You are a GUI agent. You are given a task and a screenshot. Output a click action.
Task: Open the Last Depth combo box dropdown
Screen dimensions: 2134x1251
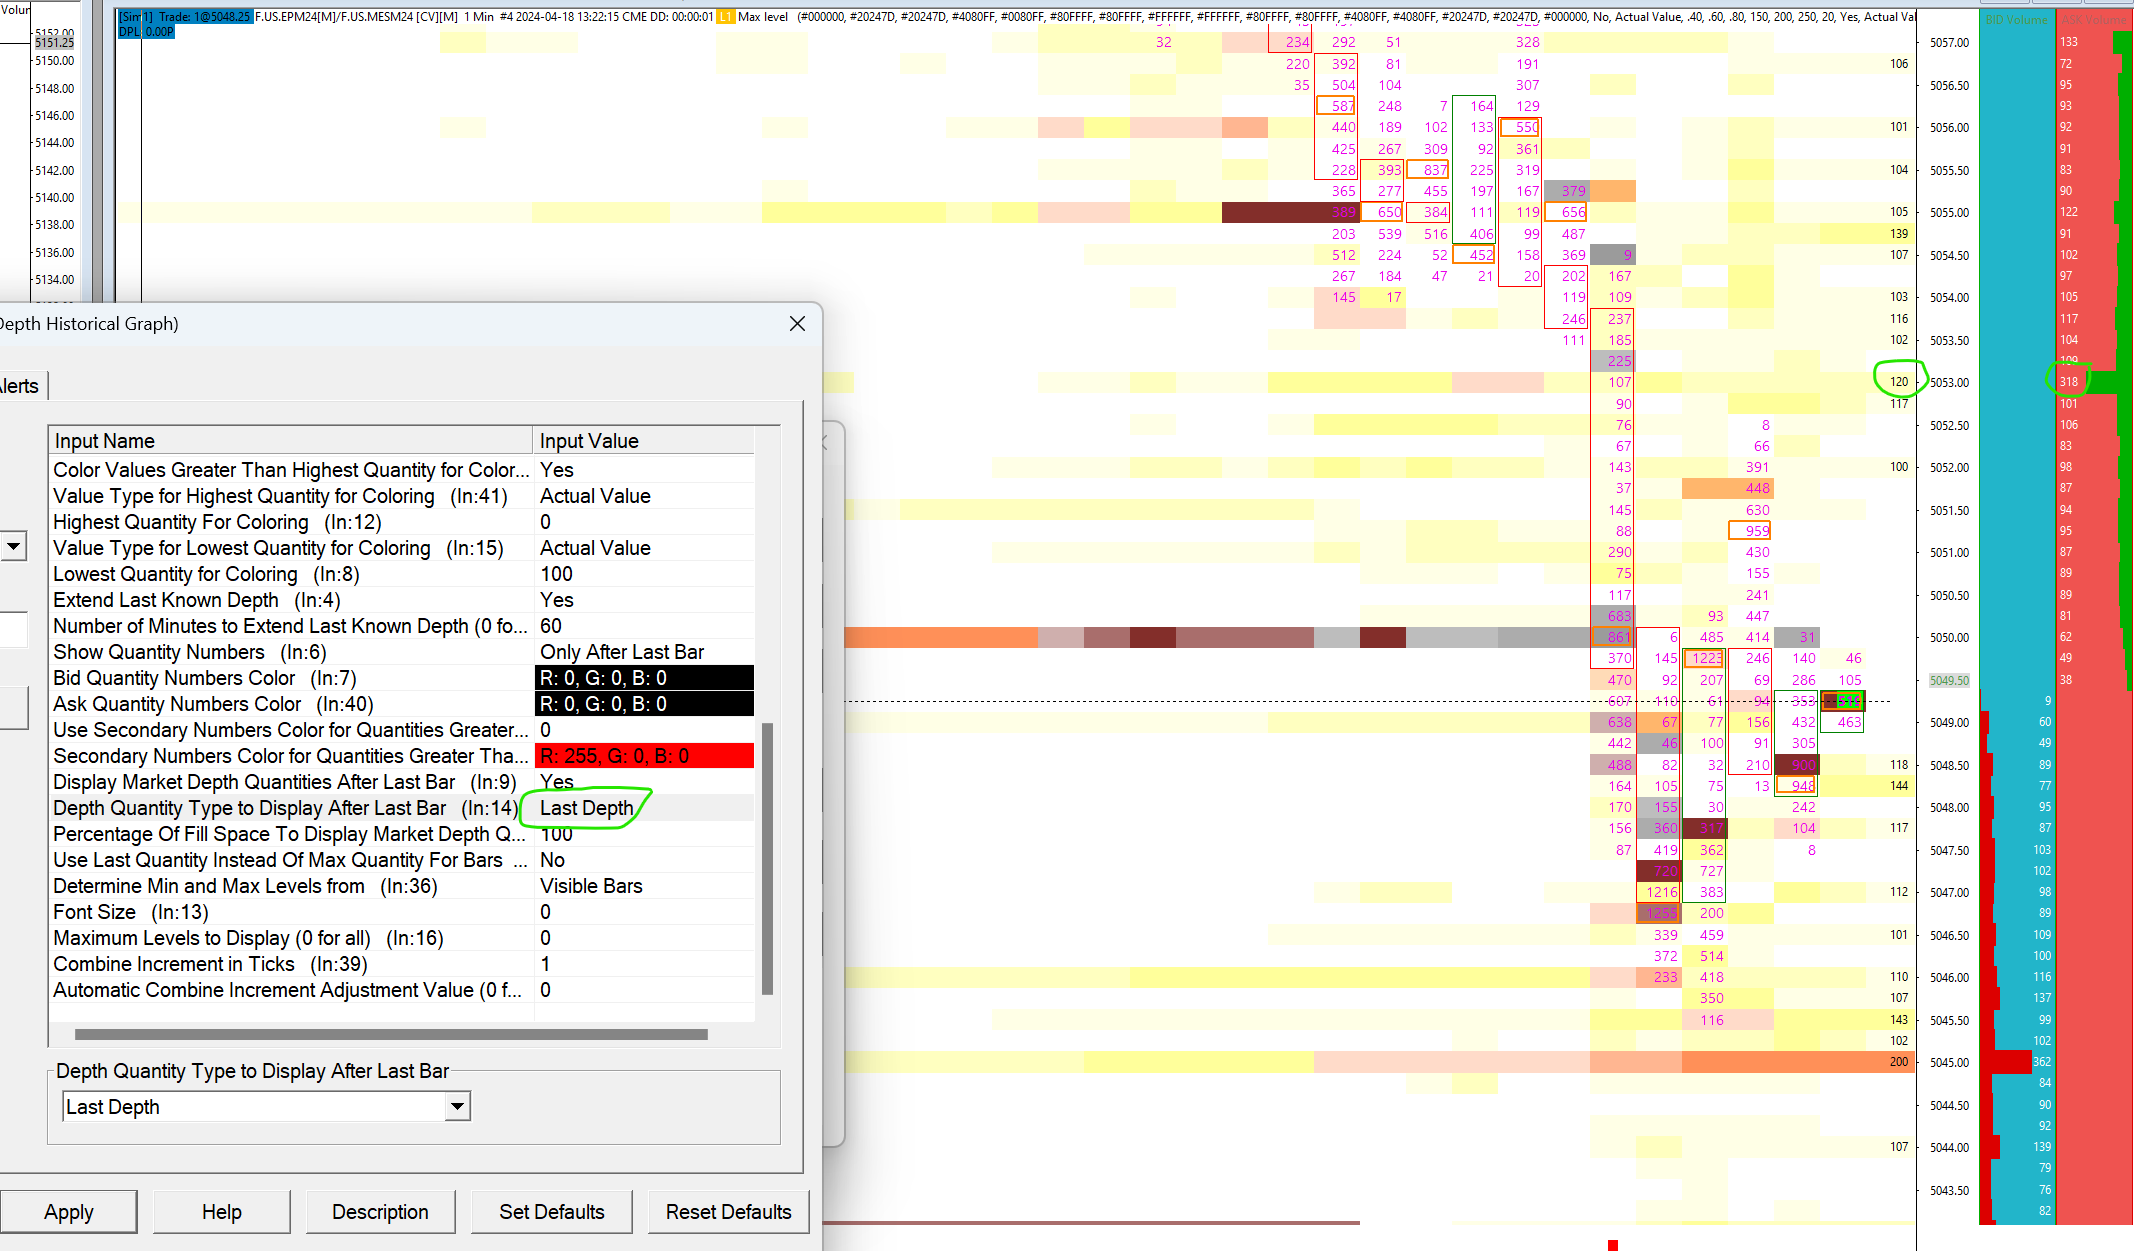pos(457,1106)
